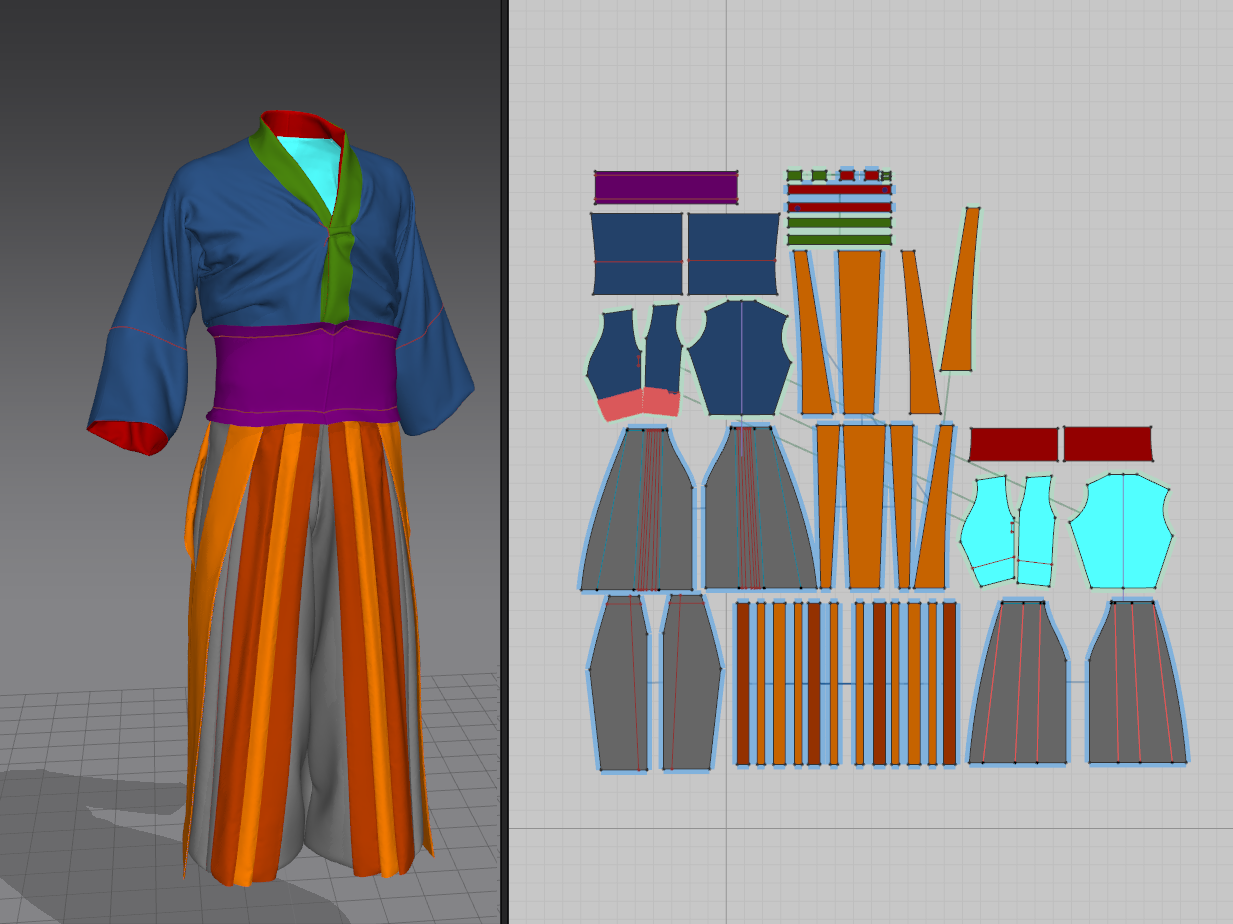
Task: Select the right navy square sleeve pattern
Action: tap(733, 253)
